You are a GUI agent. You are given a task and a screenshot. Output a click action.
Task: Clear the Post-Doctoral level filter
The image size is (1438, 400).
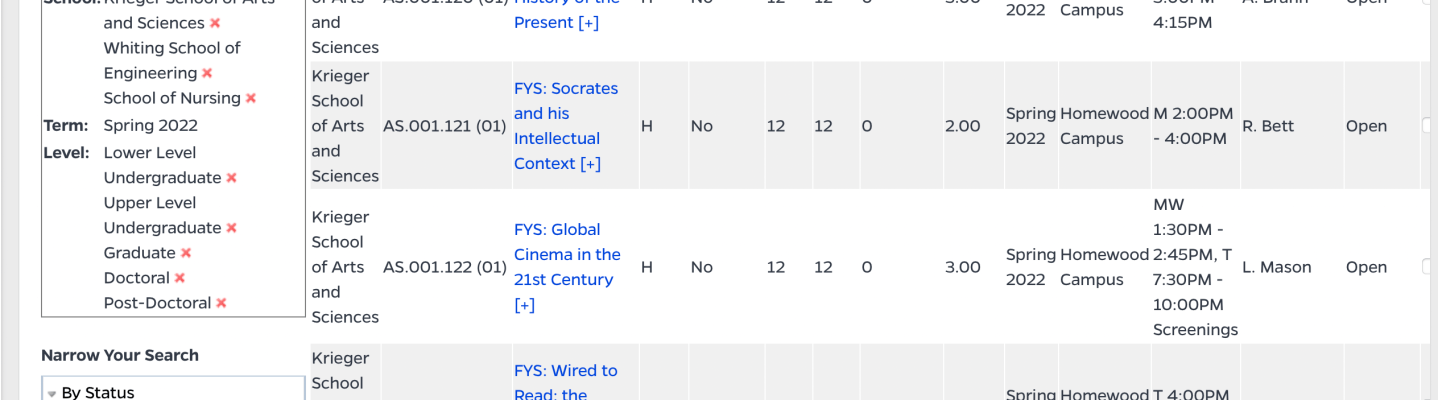click(x=221, y=303)
